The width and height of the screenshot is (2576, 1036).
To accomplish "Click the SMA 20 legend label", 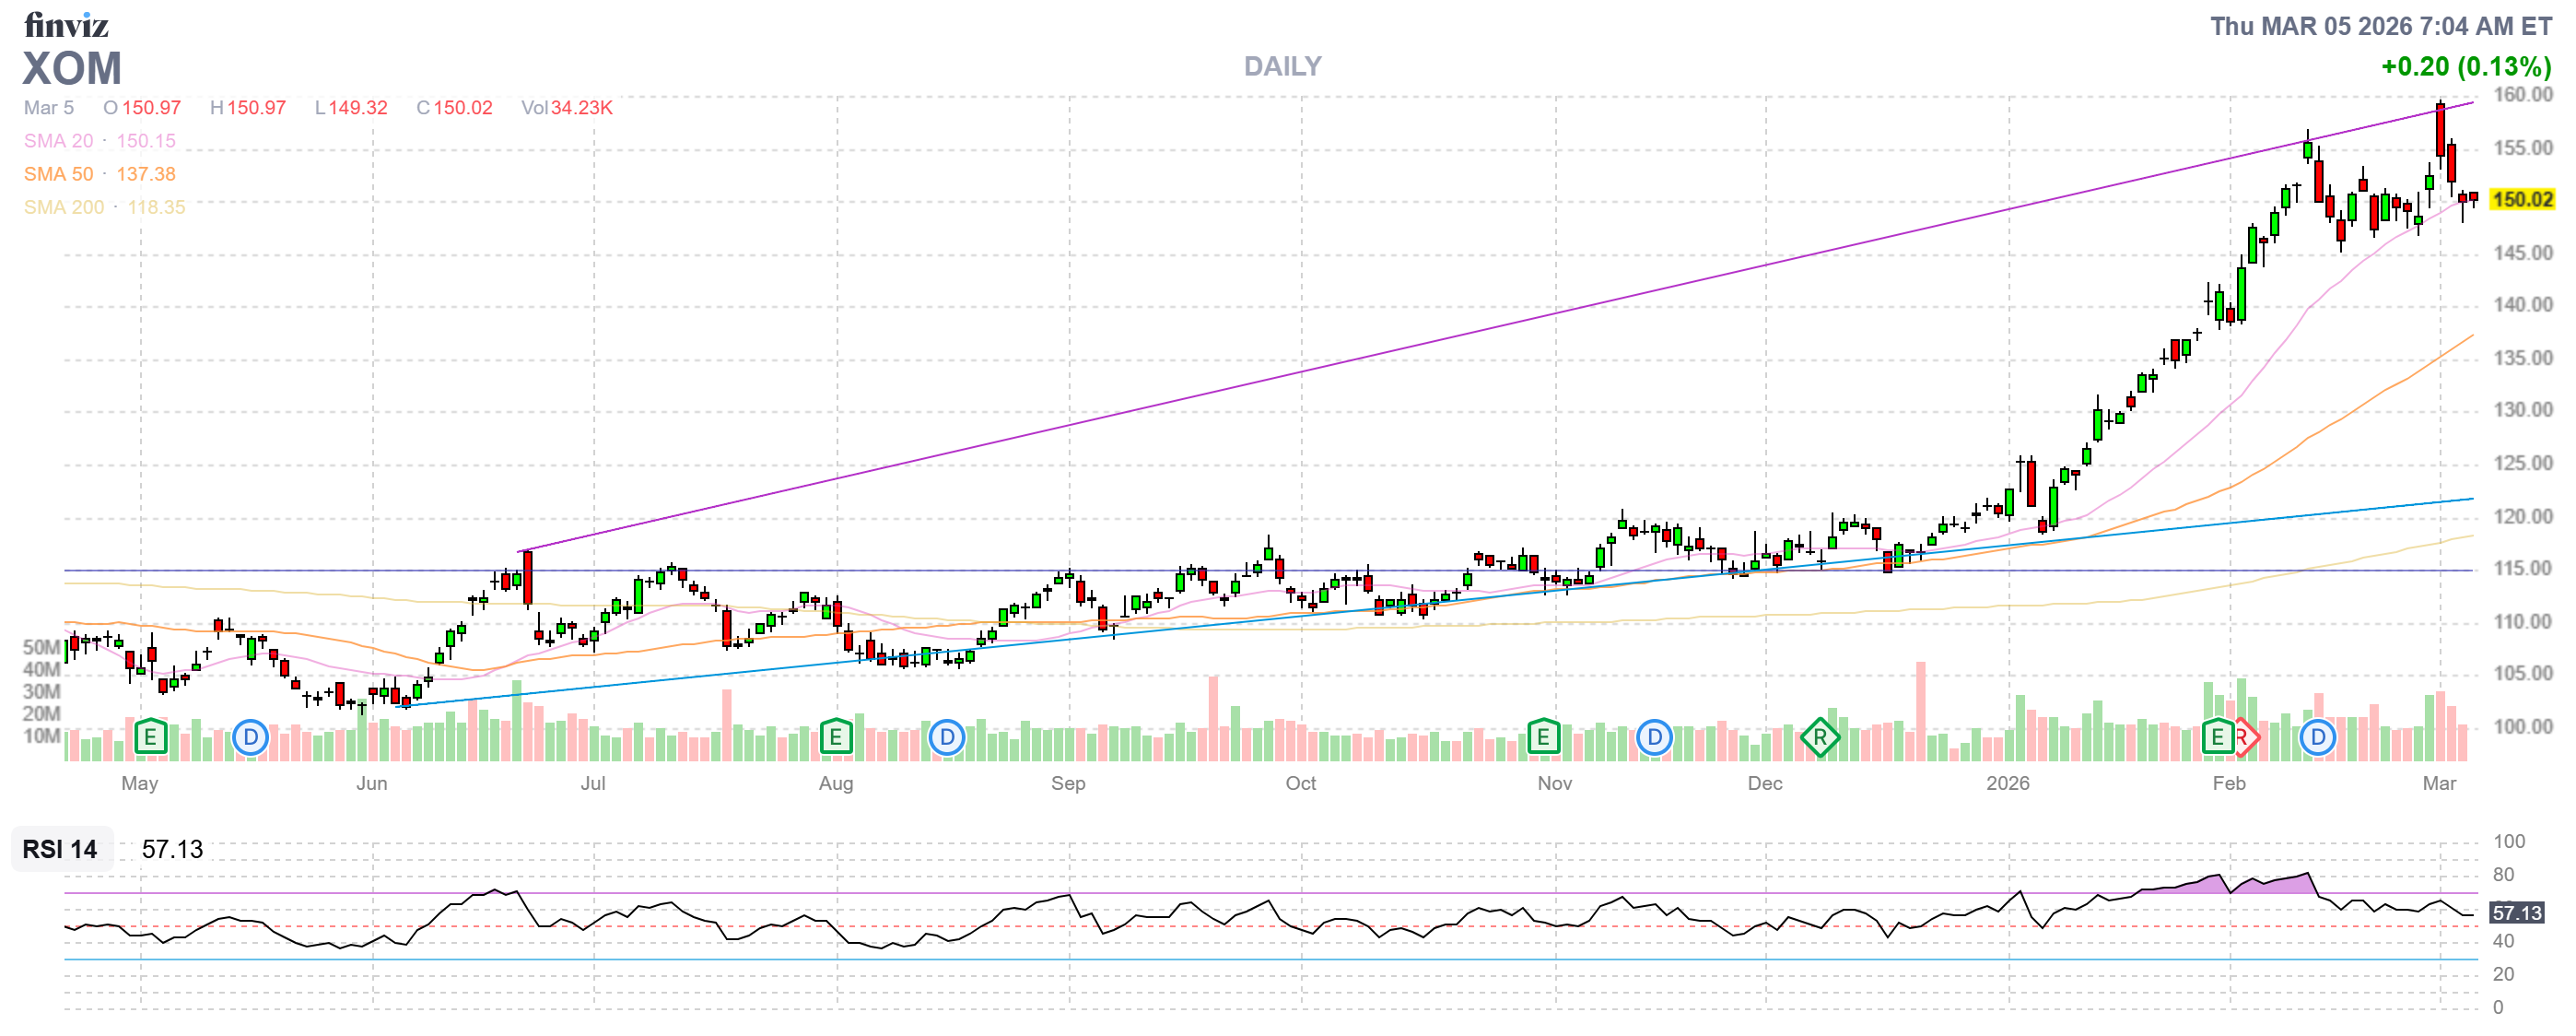I will [x=58, y=141].
